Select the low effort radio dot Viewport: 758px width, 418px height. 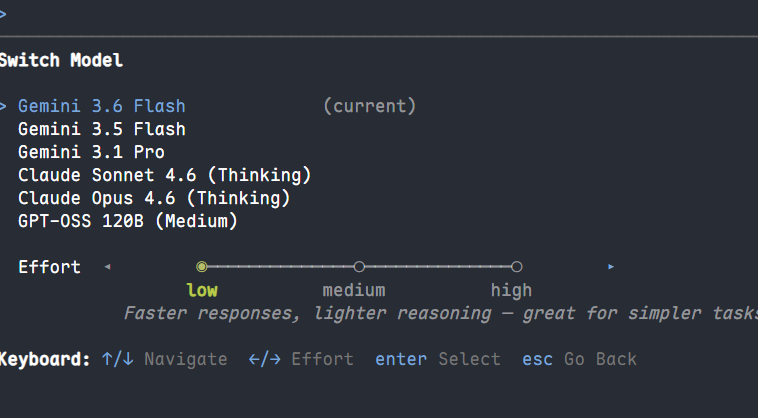click(x=202, y=267)
